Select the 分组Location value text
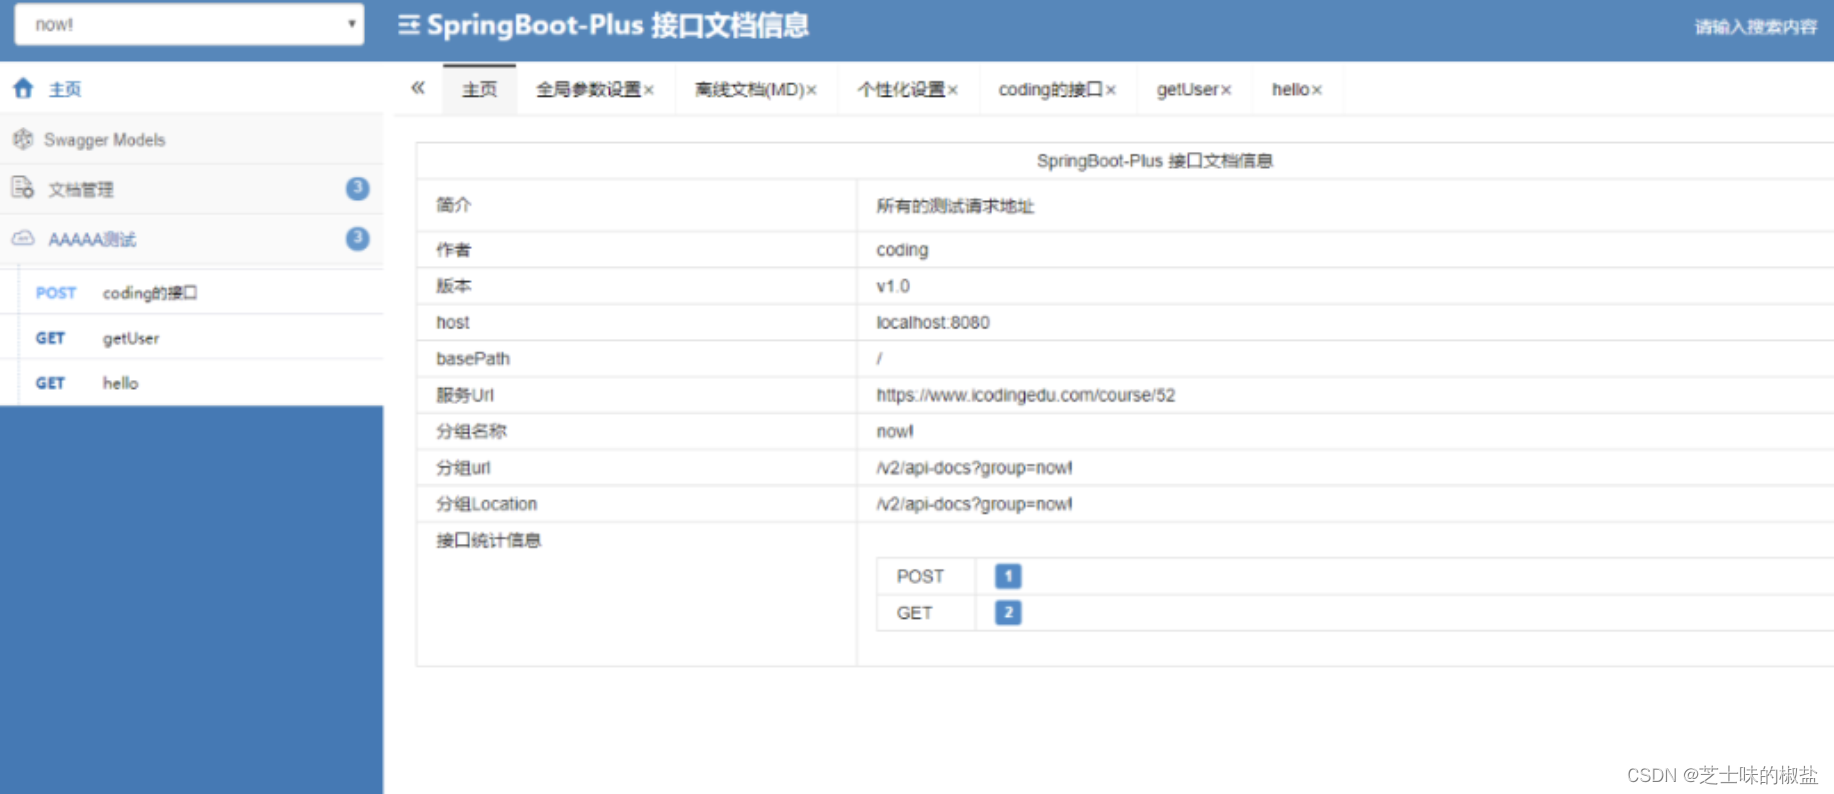The width and height of the screenshot is (1834, 794). [x=974, y=504]
